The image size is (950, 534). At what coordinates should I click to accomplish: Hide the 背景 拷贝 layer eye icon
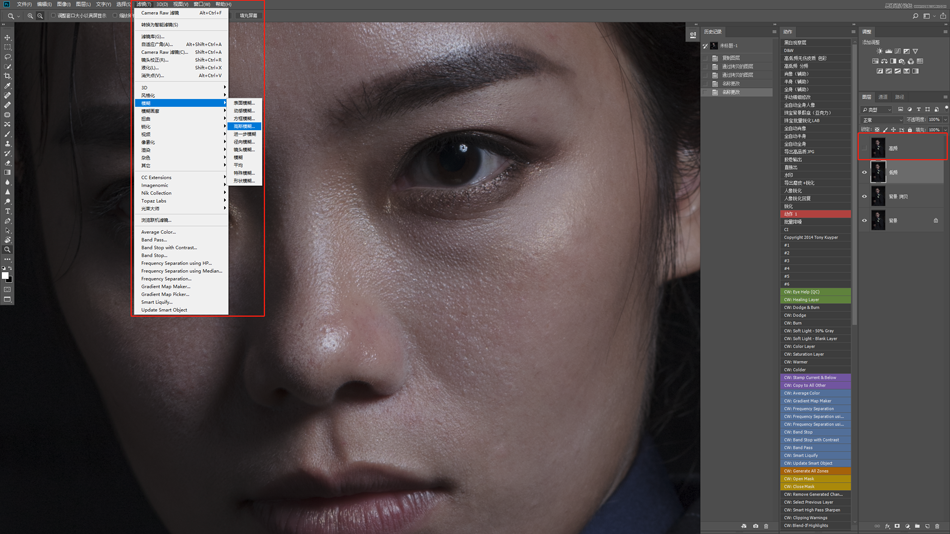tap(865, 196)
